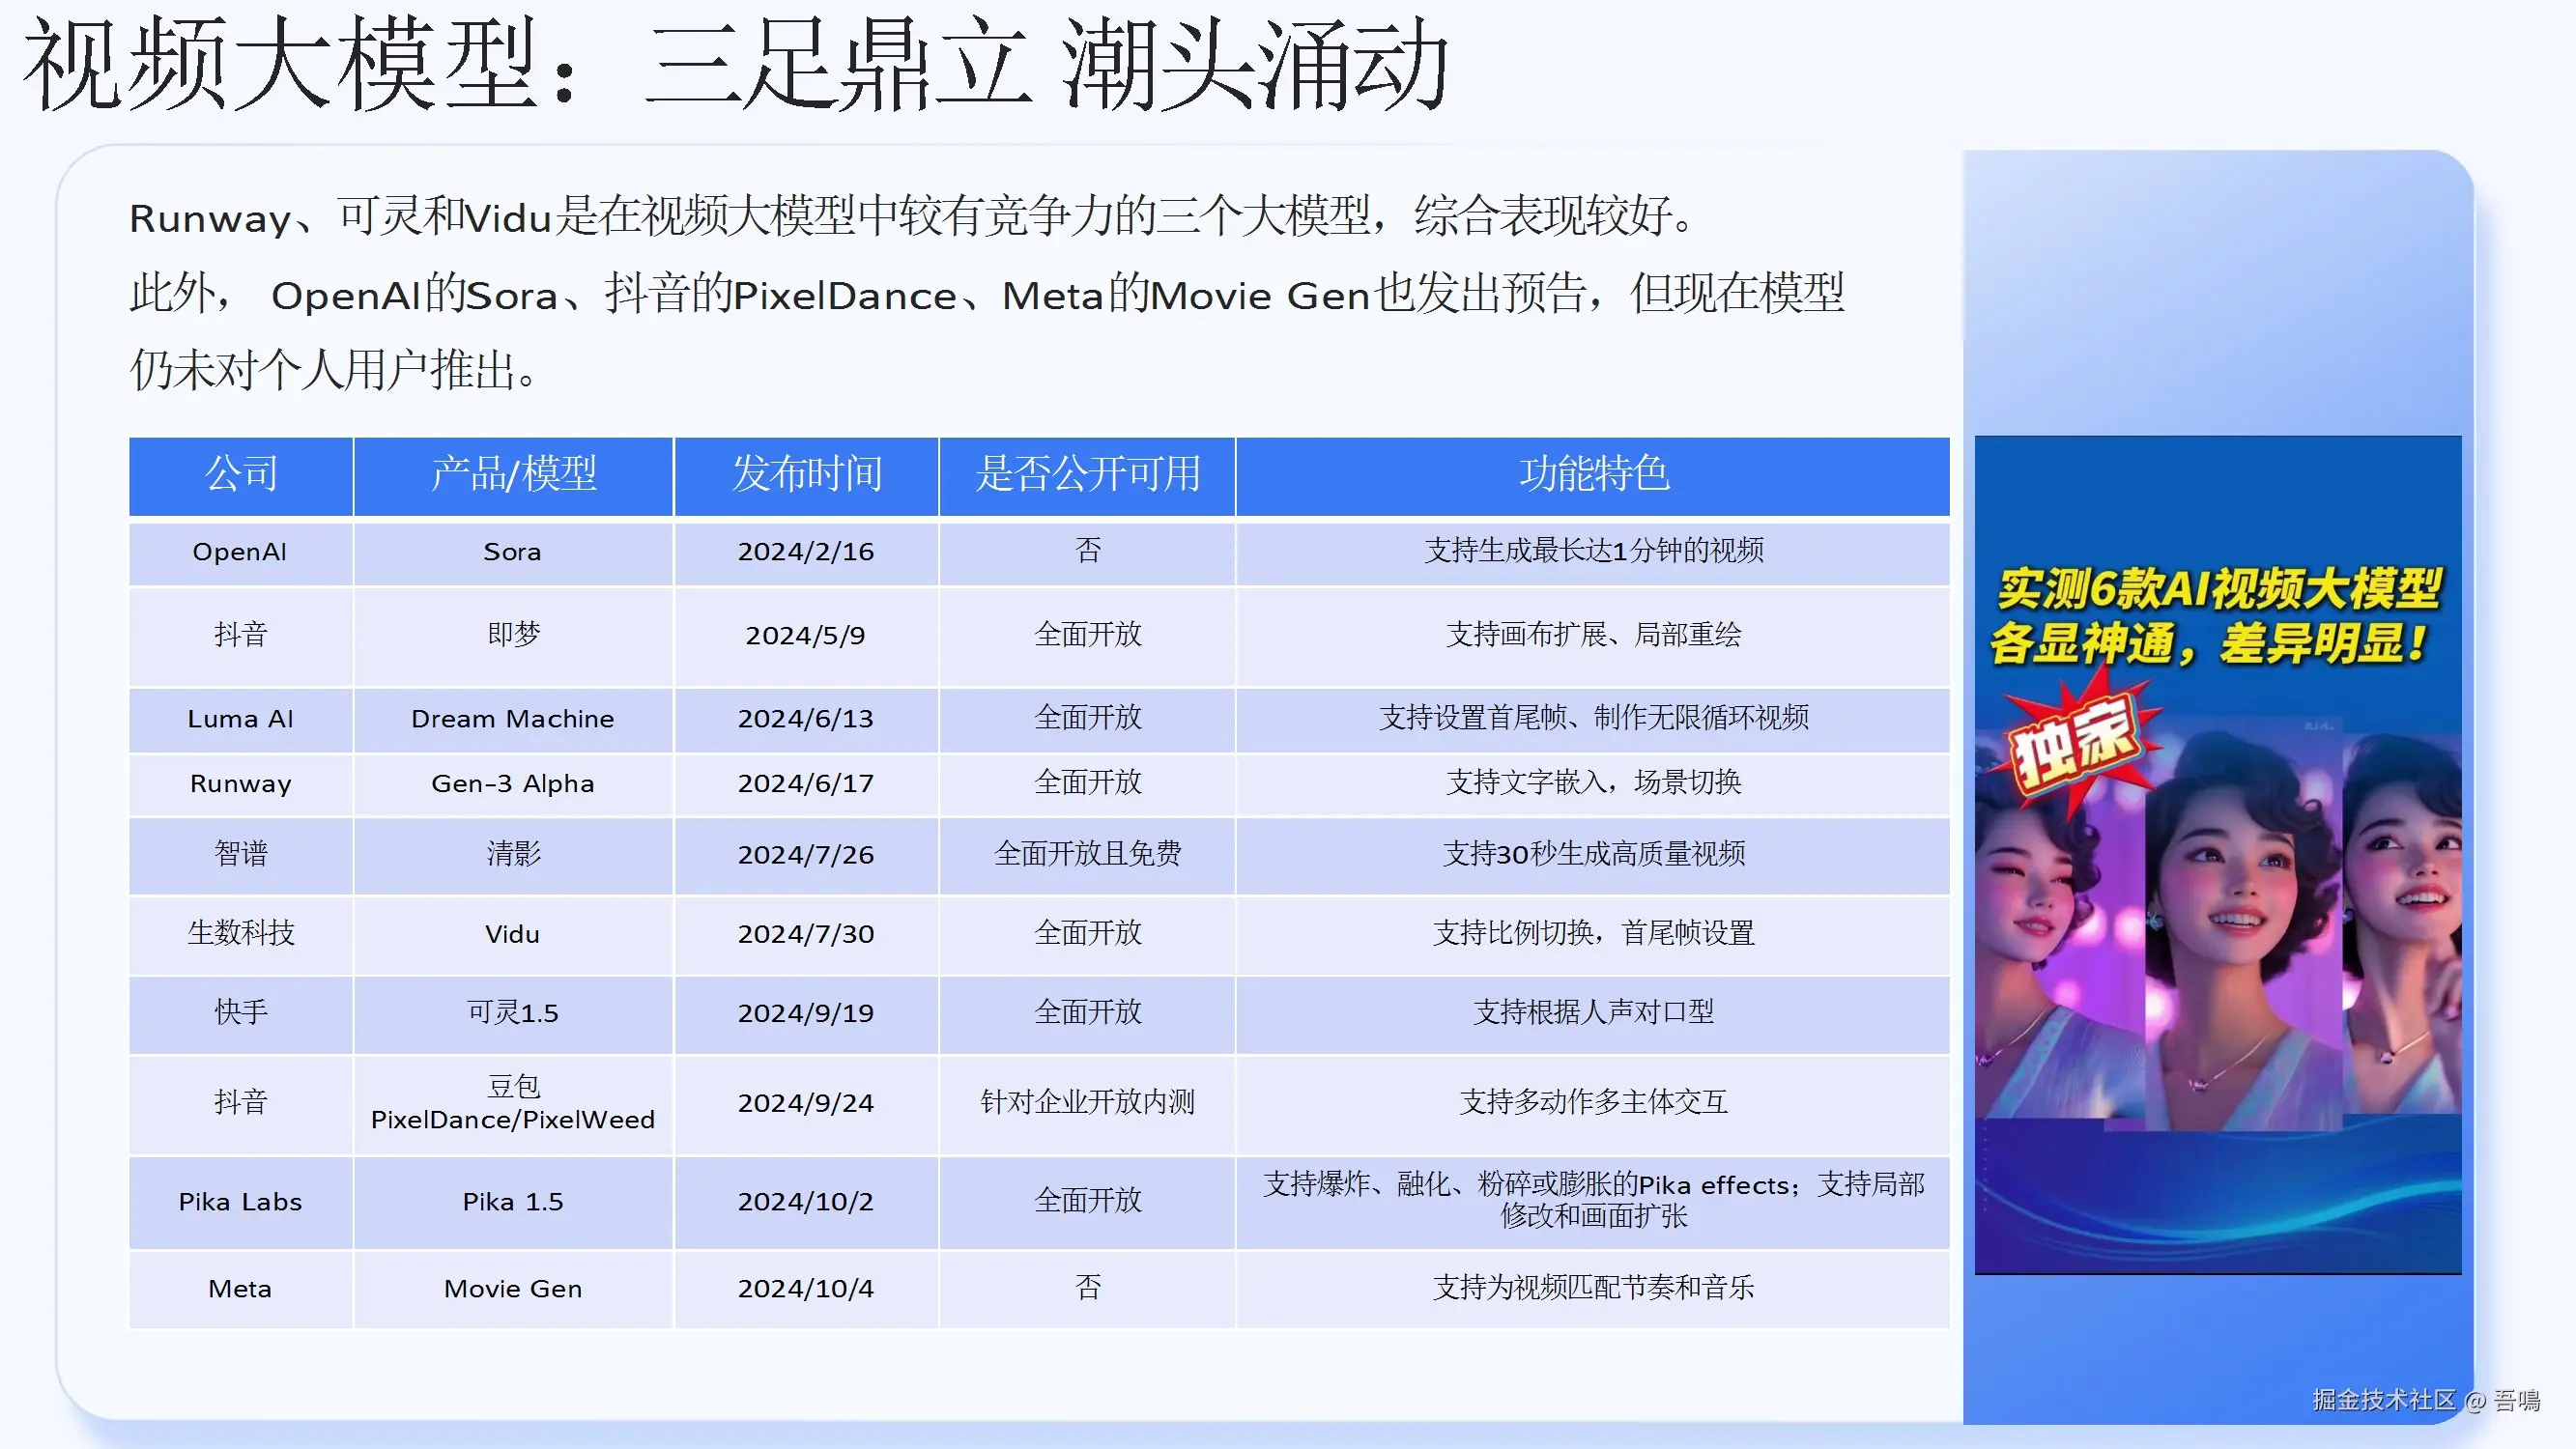The image size is (2576, 1449).
Task: Click the 2024/7/30 release date cell
Action: click(x=806, y=934)
